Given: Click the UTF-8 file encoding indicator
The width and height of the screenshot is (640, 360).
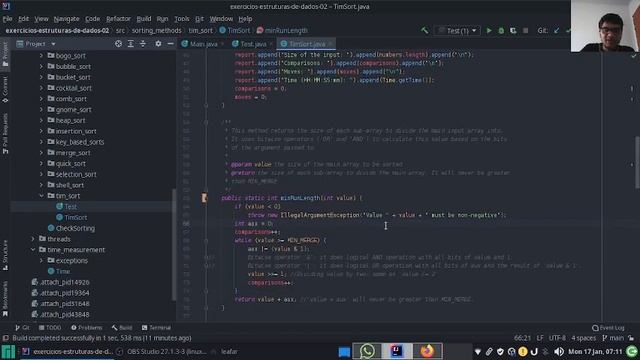Looking at the screenshot, I should tap(557, 338).
